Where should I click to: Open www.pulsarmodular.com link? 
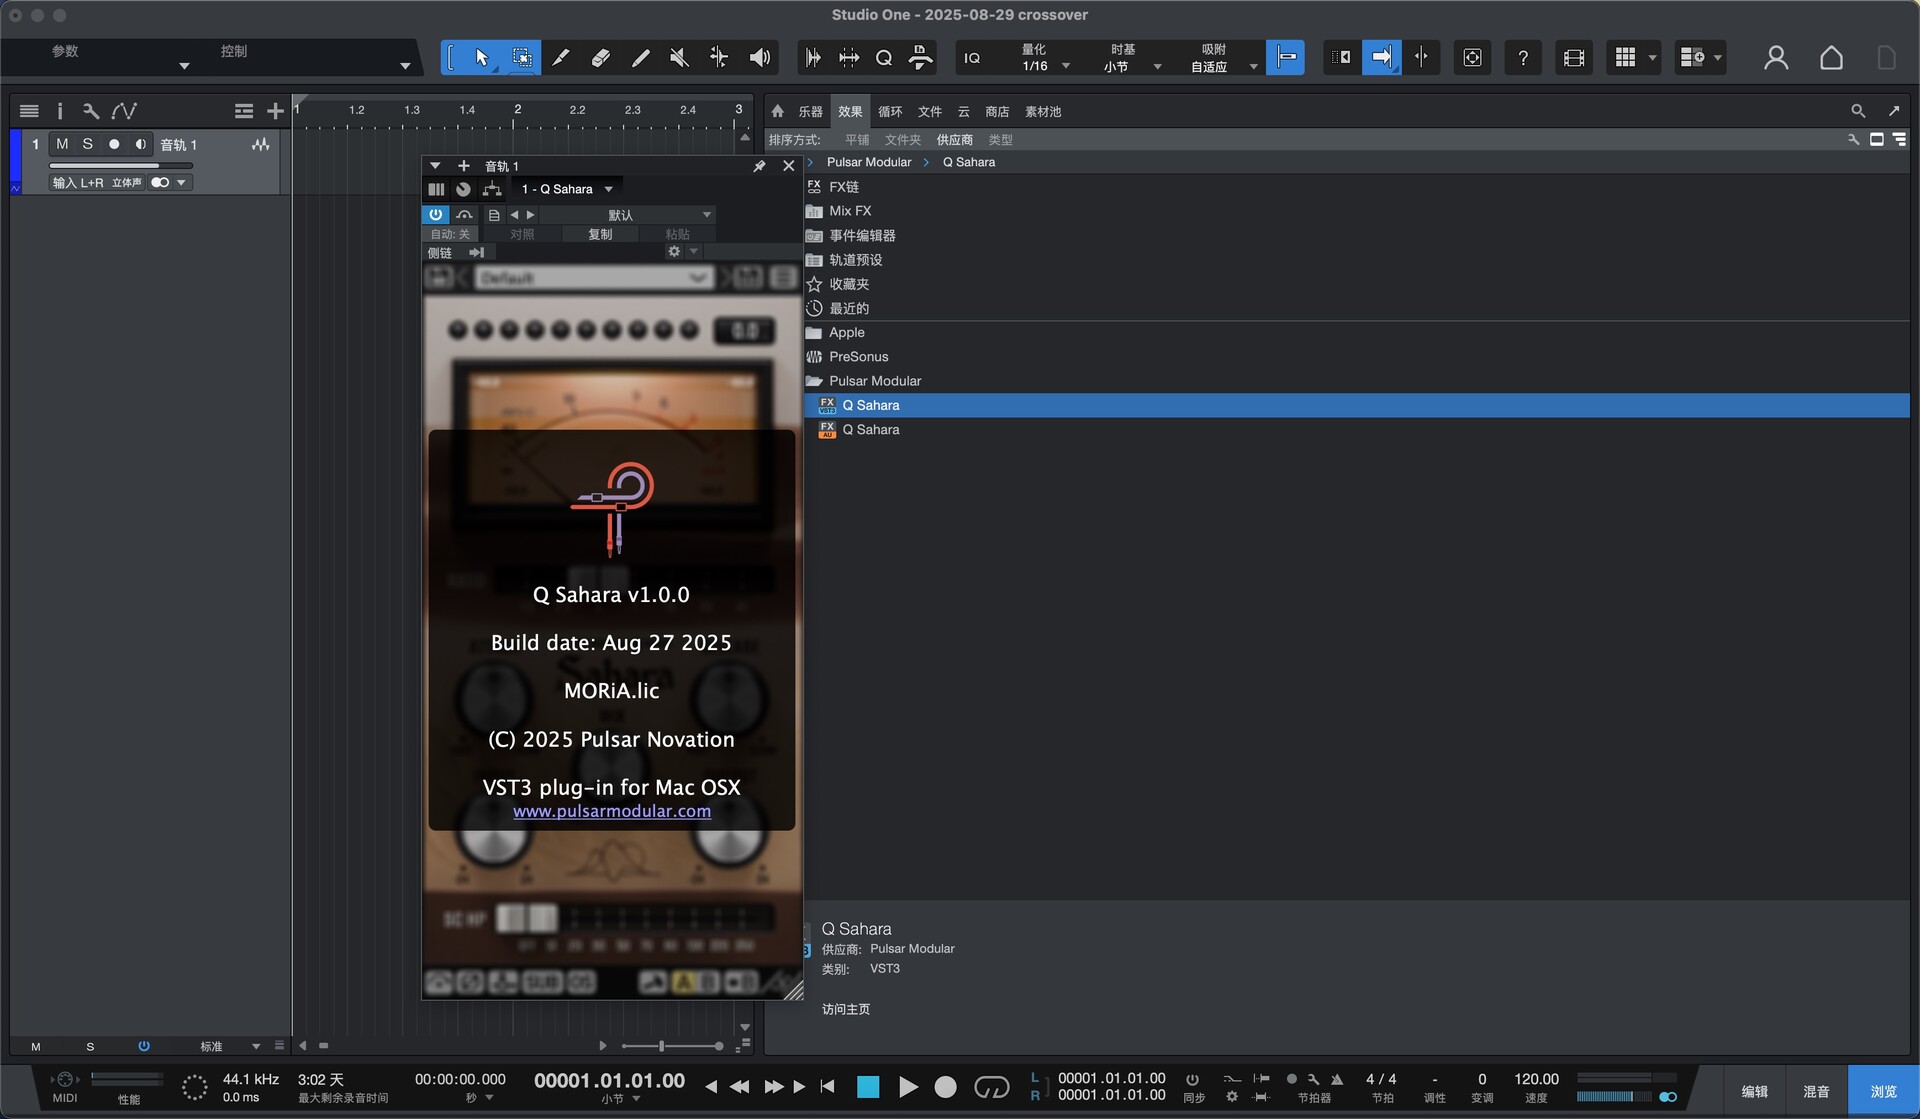[x=612, y=811]
